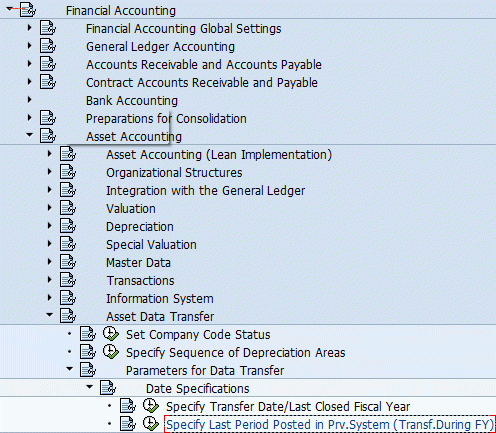Open documentation icon for Master Data node
This screenshot has height=433, width=496.
68,262
